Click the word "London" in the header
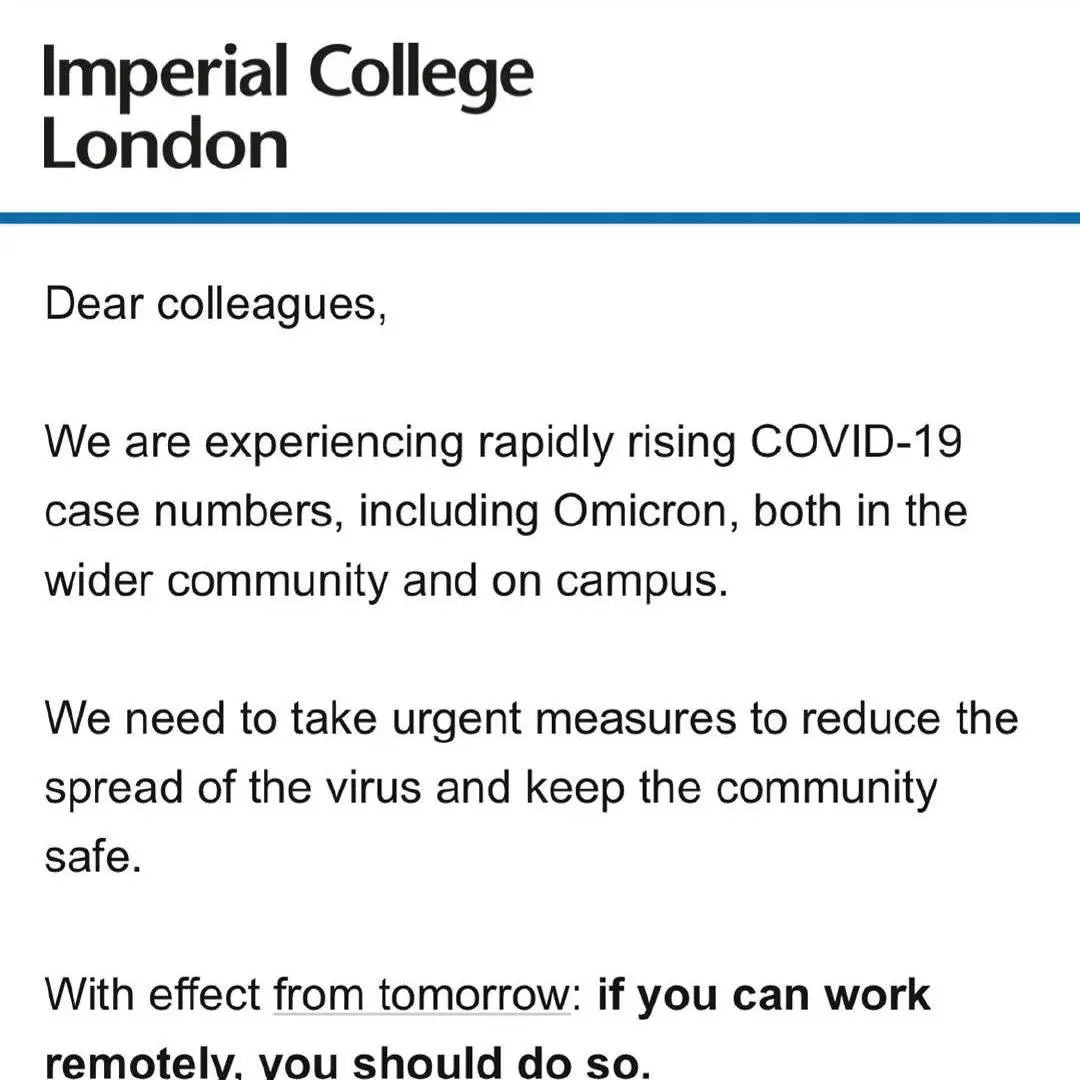1080x1080 pixels. (x=165, y=145)
